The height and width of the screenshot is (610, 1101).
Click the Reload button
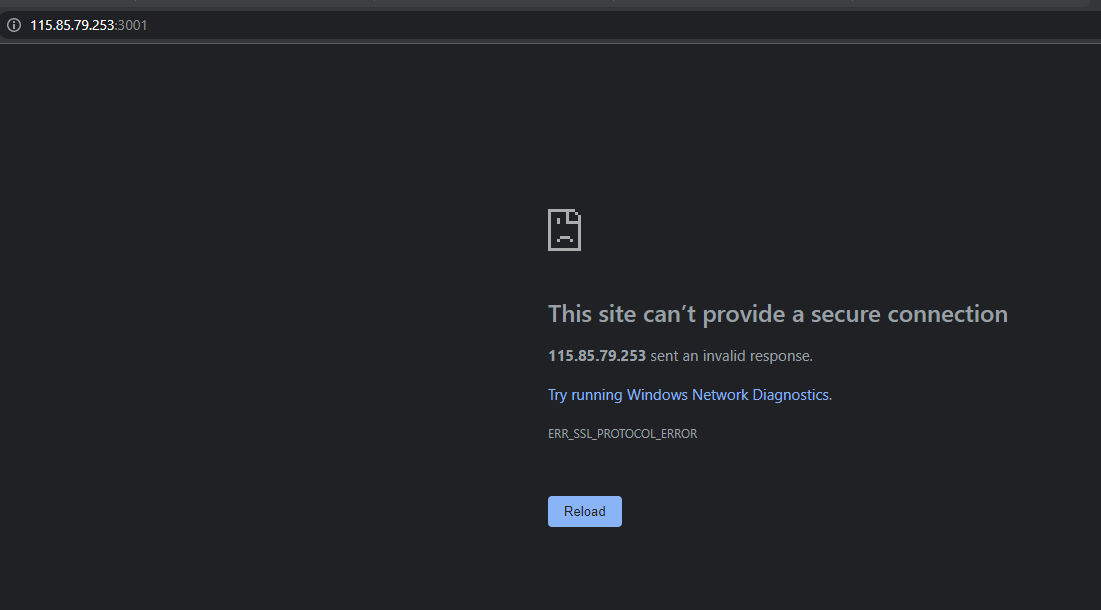584,511
